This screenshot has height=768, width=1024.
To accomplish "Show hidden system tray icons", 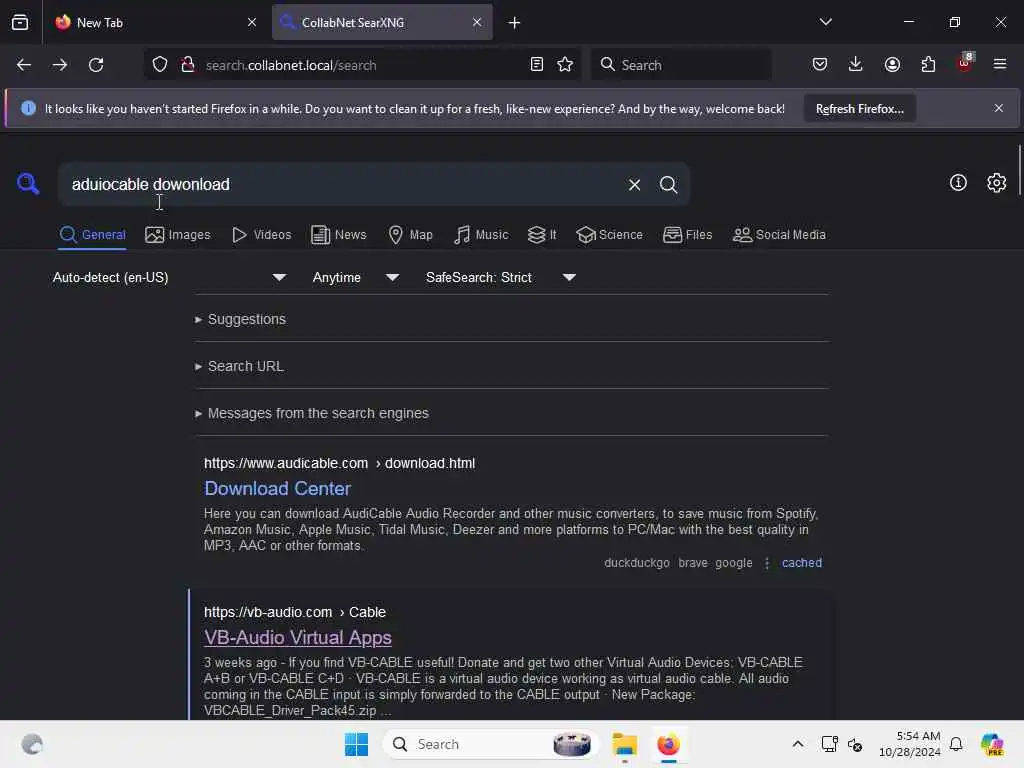I will [798, 744].
